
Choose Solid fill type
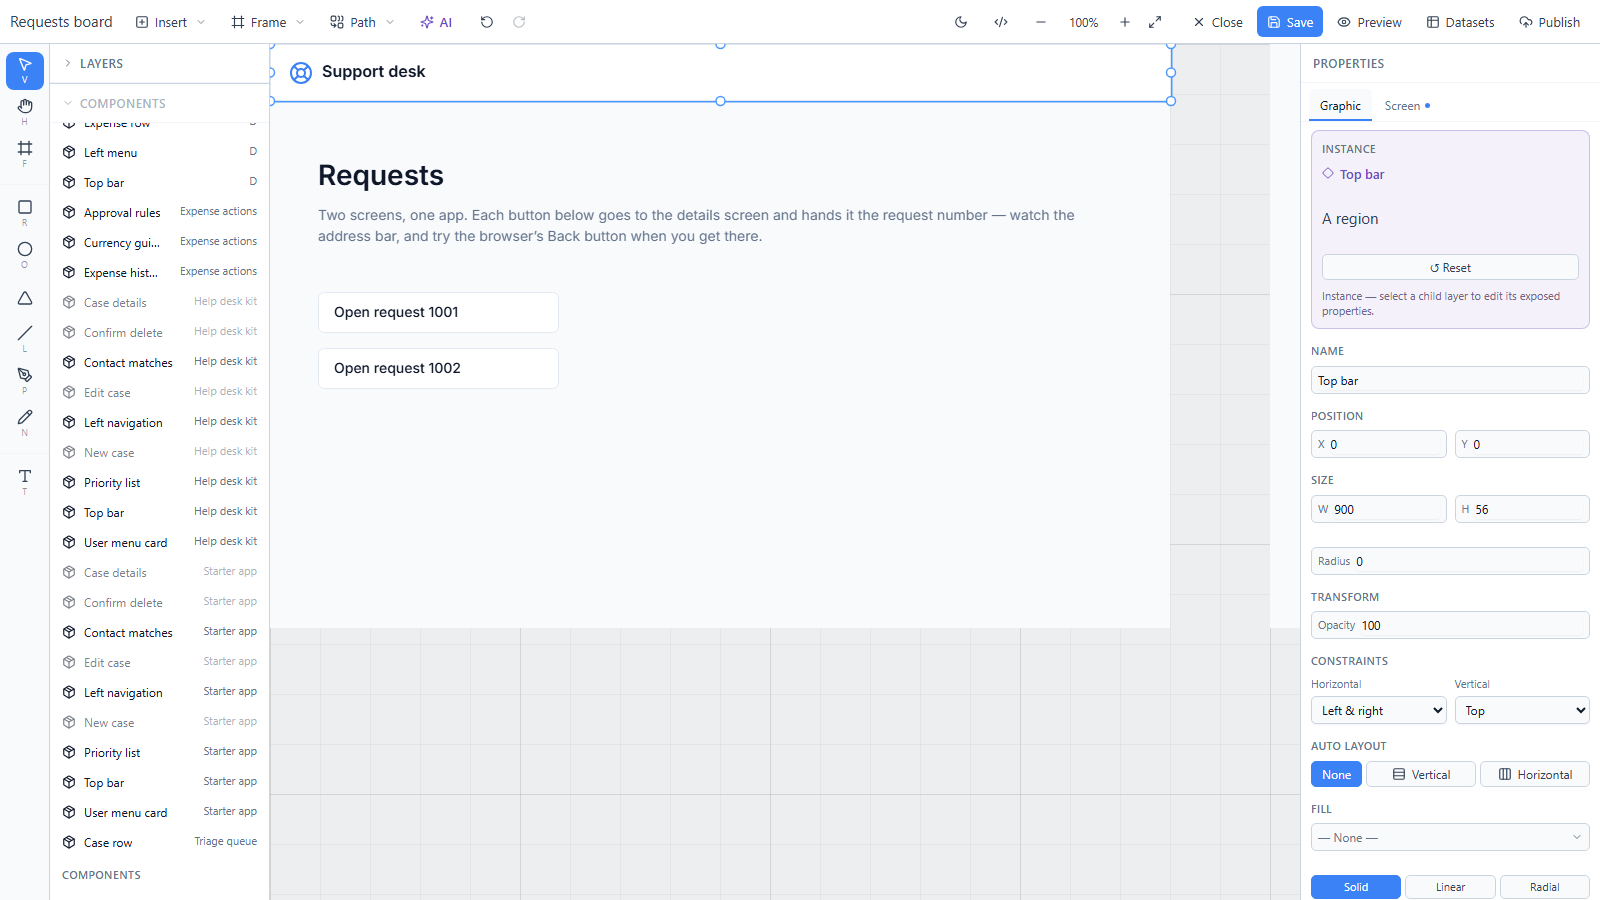click(1356, 887)
